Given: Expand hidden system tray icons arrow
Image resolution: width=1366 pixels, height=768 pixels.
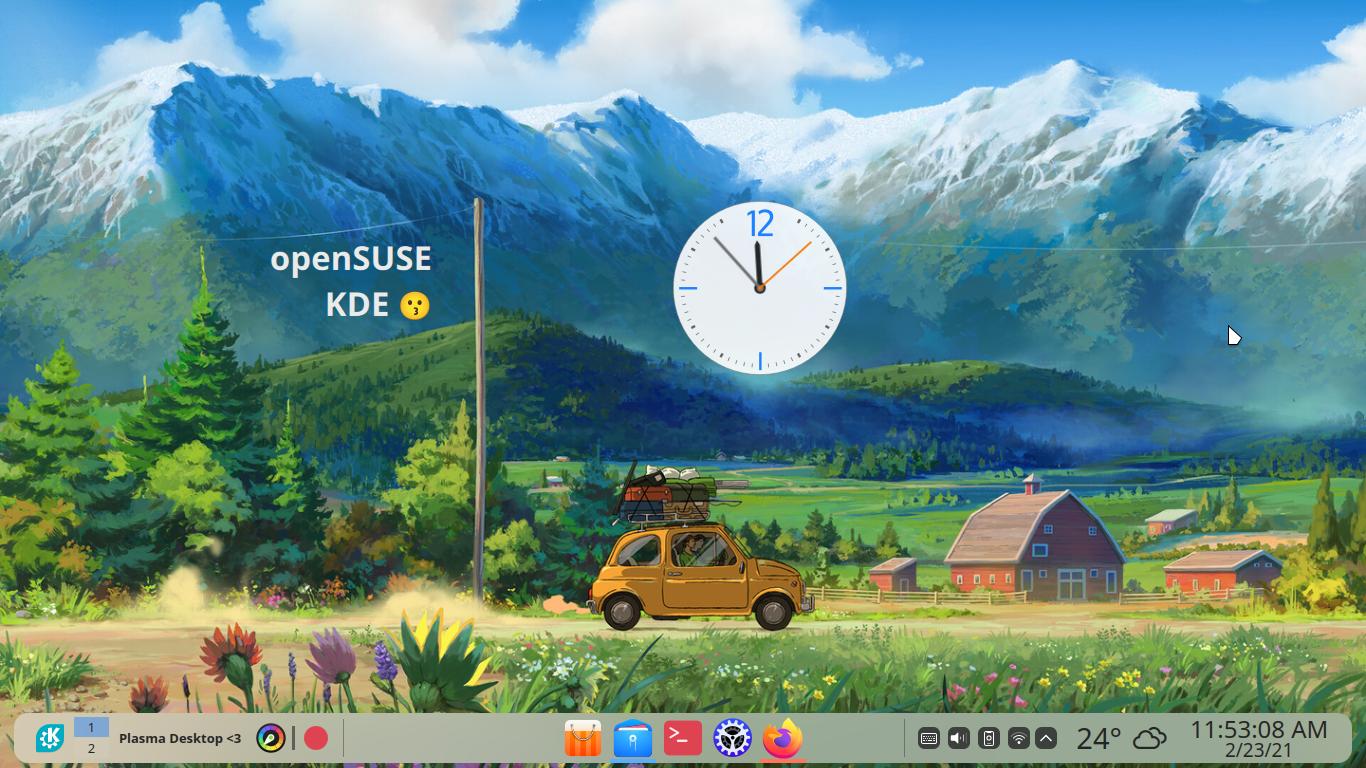Looking at the screenshot, I should (1046, 738).
